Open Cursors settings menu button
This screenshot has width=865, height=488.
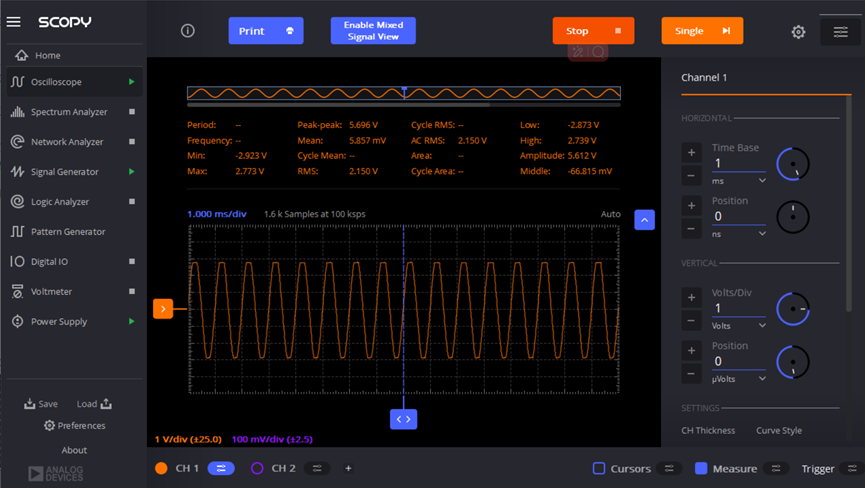tap(669, 469)
